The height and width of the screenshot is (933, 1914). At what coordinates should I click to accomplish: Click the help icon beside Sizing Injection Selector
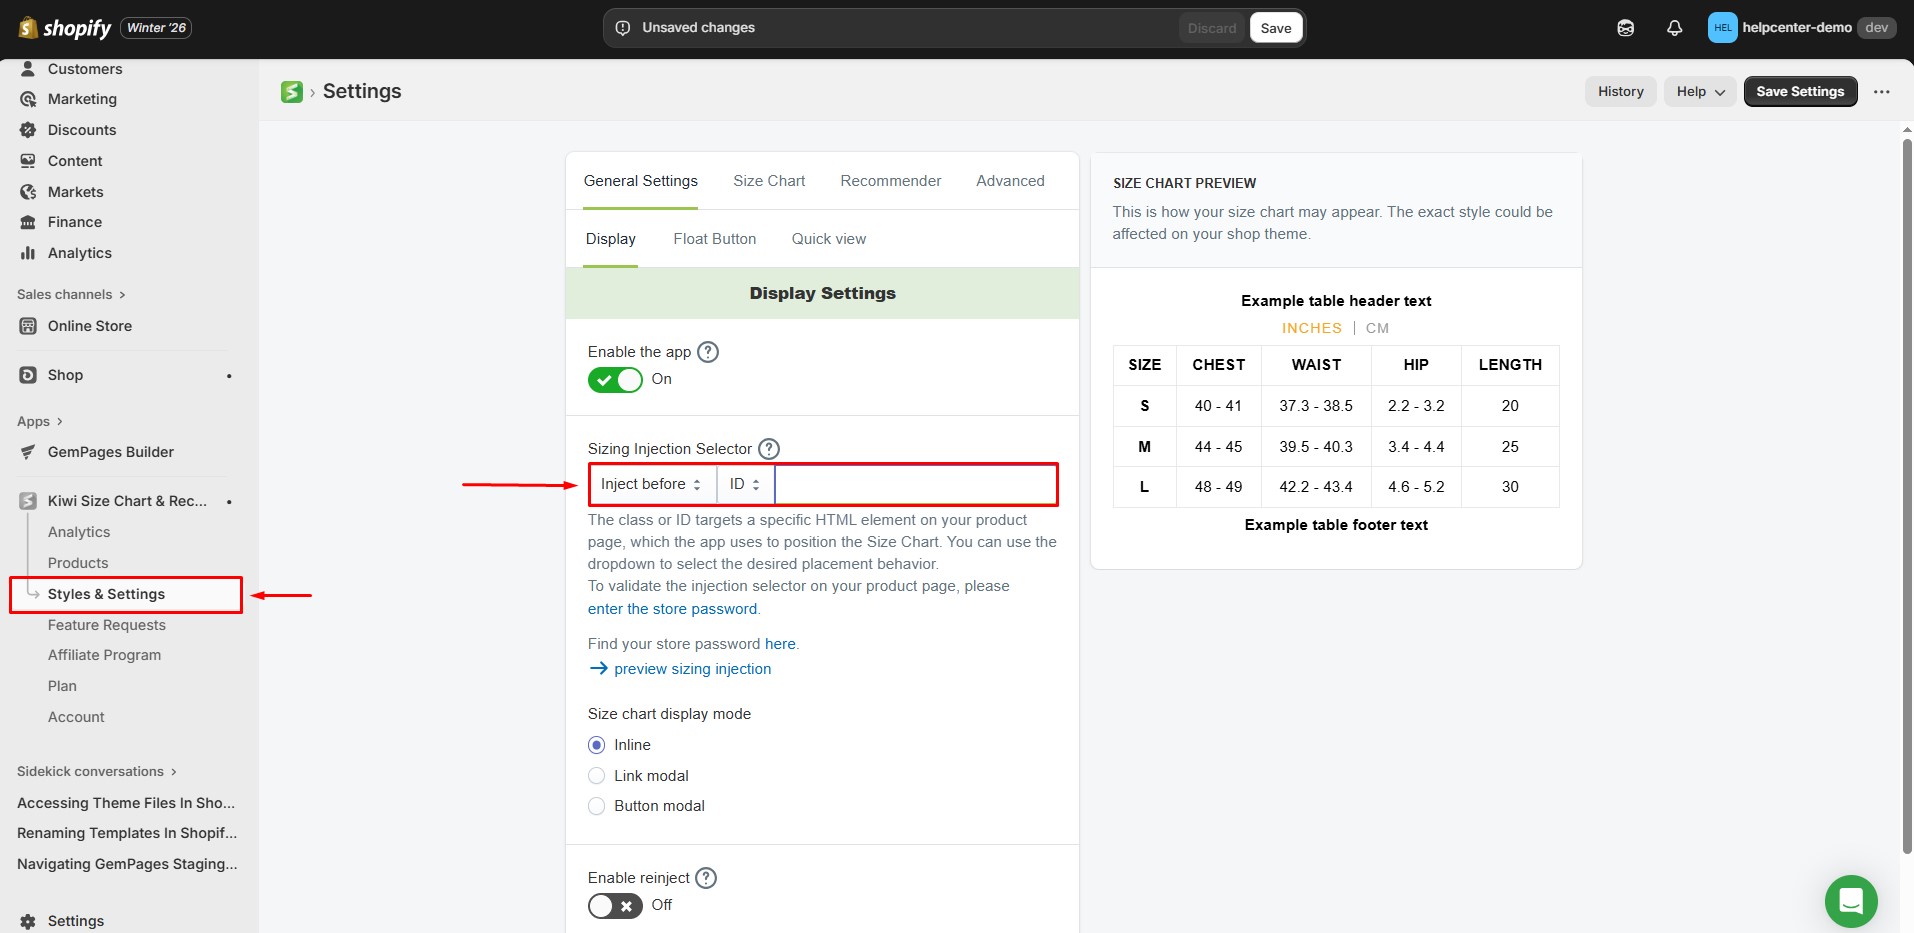769,449
